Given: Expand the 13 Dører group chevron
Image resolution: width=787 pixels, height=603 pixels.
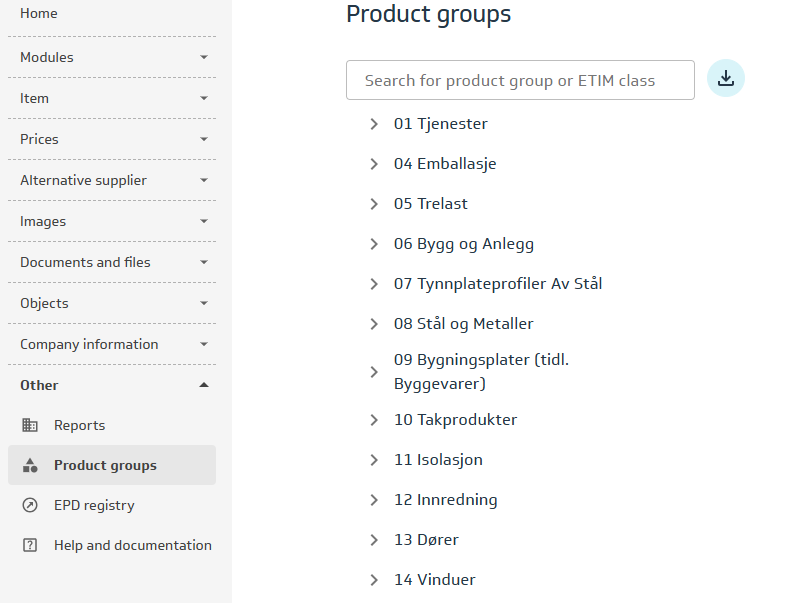Looking at the screenshot, I should point(374,540).
